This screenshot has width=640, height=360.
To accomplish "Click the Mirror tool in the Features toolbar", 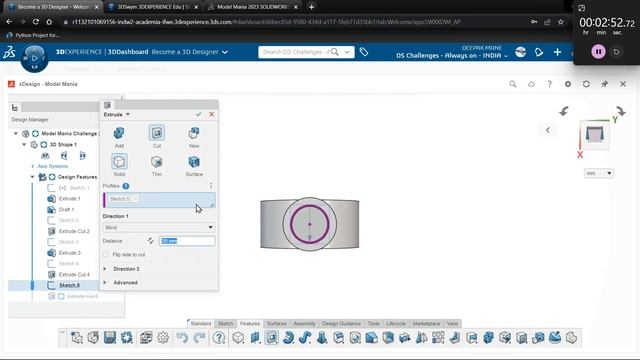I will point(421,338).
